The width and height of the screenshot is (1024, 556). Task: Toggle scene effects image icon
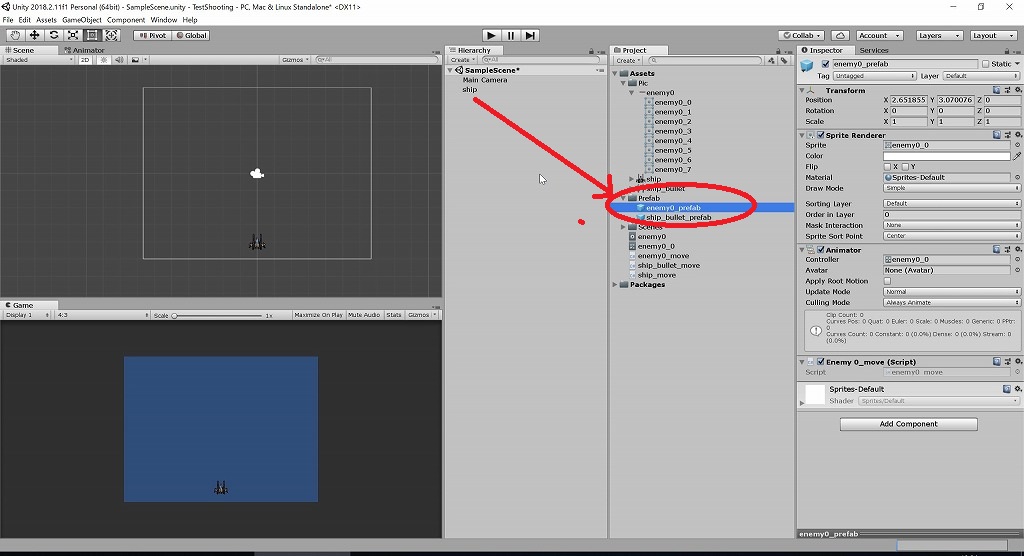(x=135, y=59)
